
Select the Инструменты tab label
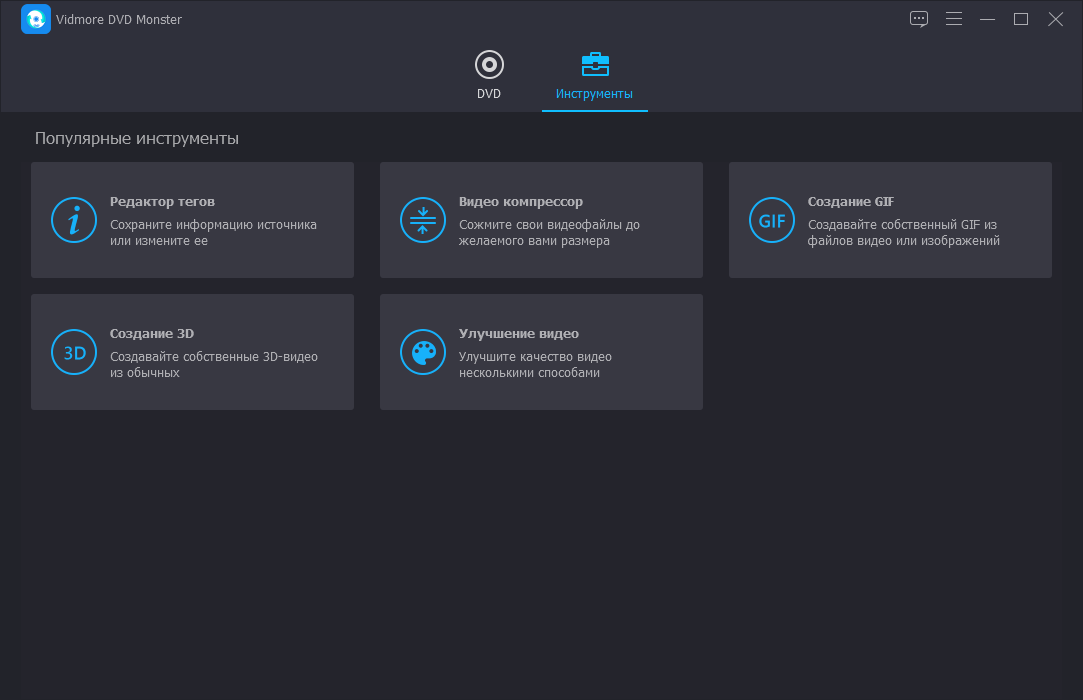(x=594, y=93)
